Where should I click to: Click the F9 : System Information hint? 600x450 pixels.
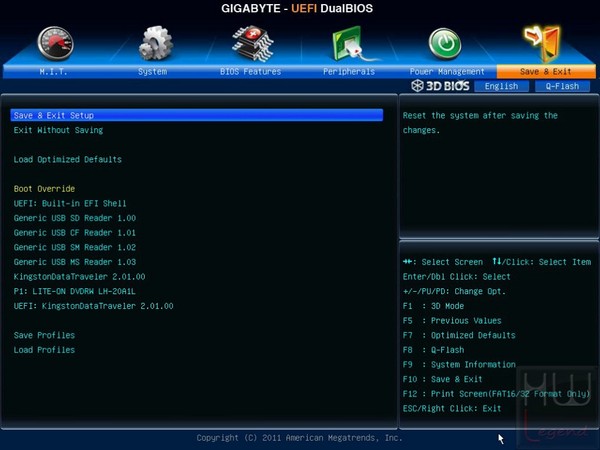[x=459, y=365]
